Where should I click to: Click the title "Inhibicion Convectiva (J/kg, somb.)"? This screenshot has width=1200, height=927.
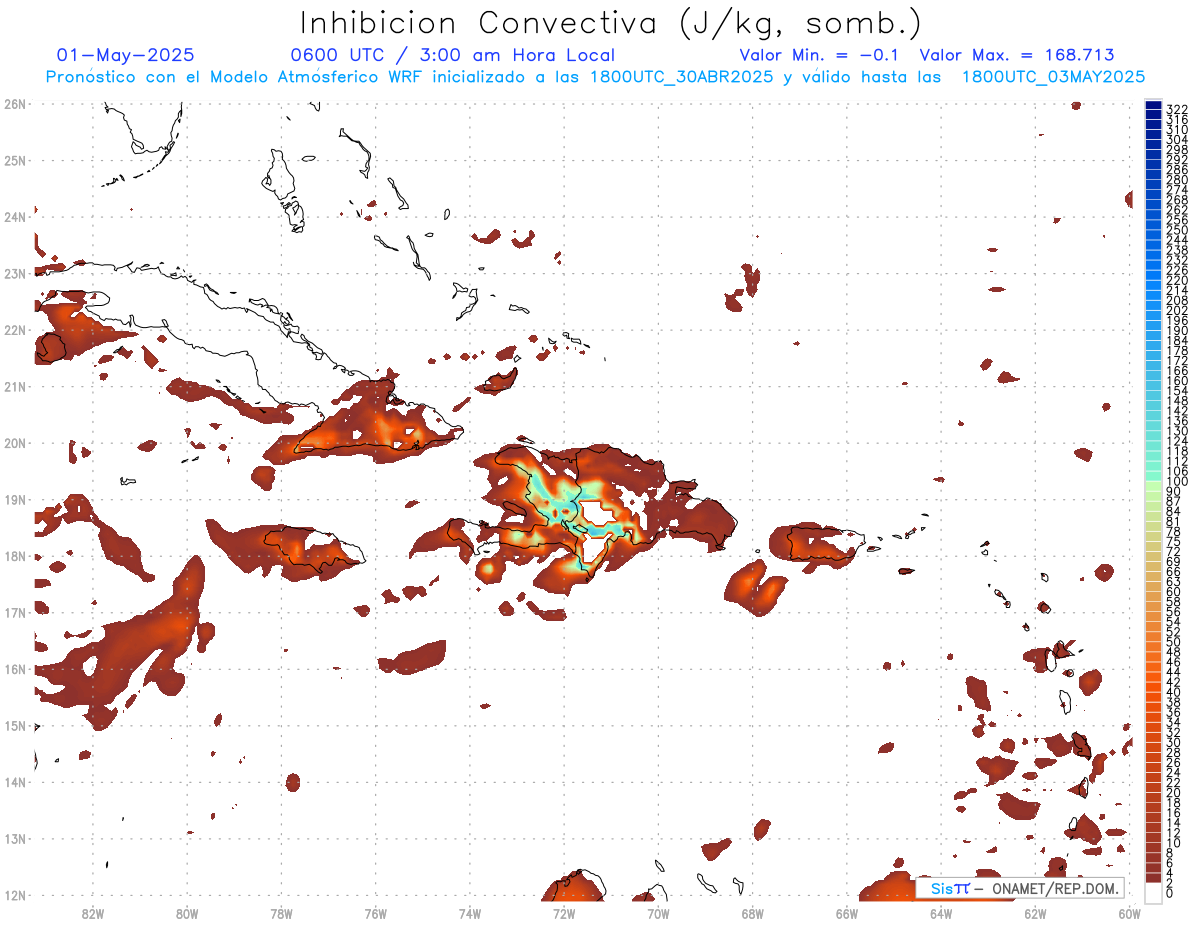point(611,24)
